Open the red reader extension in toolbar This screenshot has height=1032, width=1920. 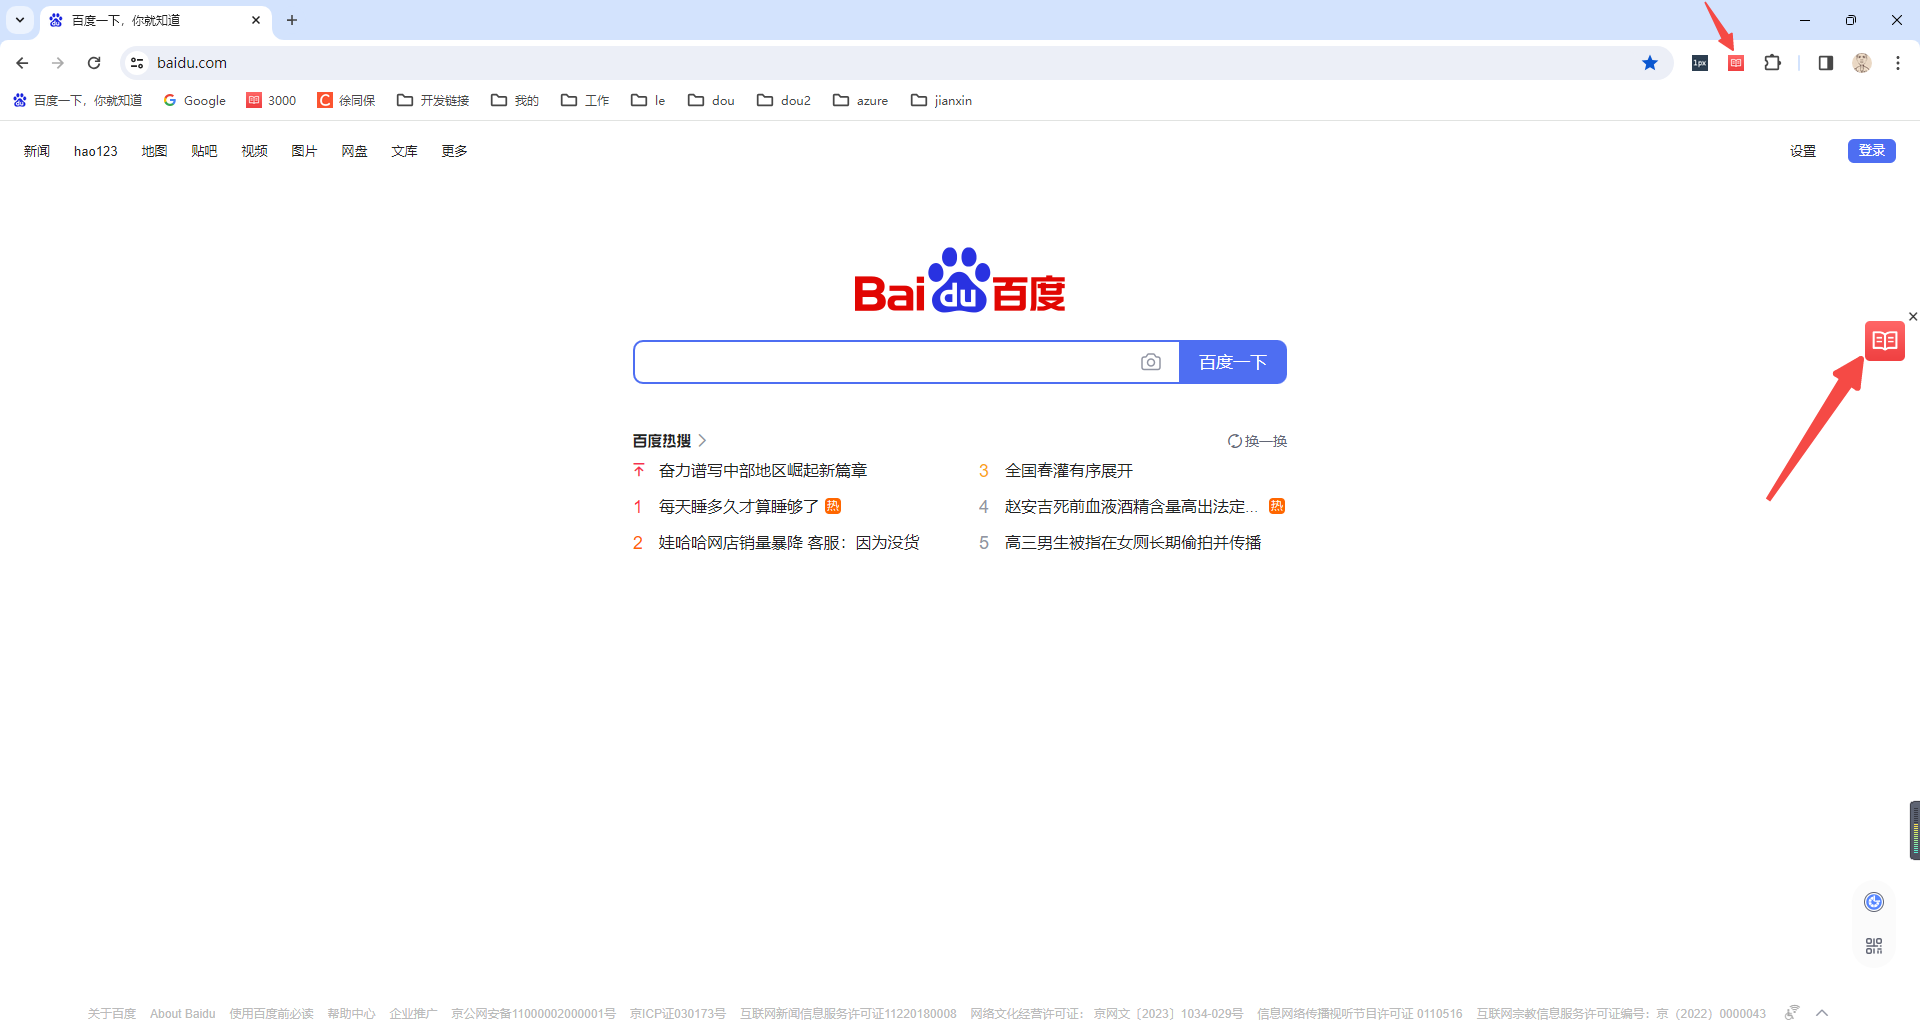coord(1736,63)
